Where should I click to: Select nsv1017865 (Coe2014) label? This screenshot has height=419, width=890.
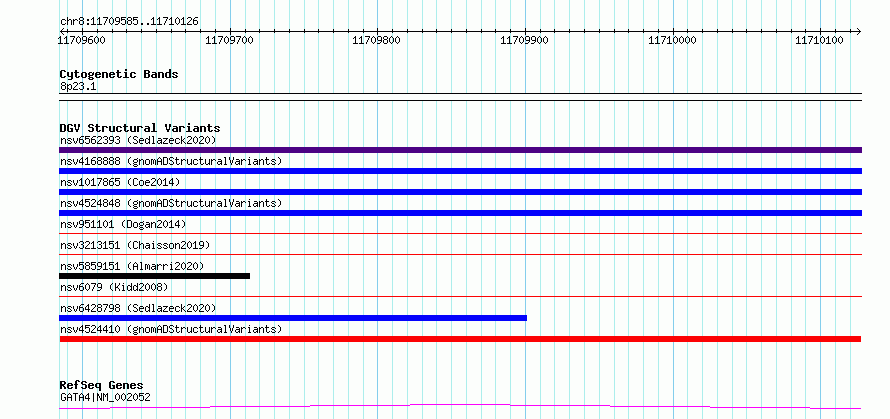coord(120,182)
